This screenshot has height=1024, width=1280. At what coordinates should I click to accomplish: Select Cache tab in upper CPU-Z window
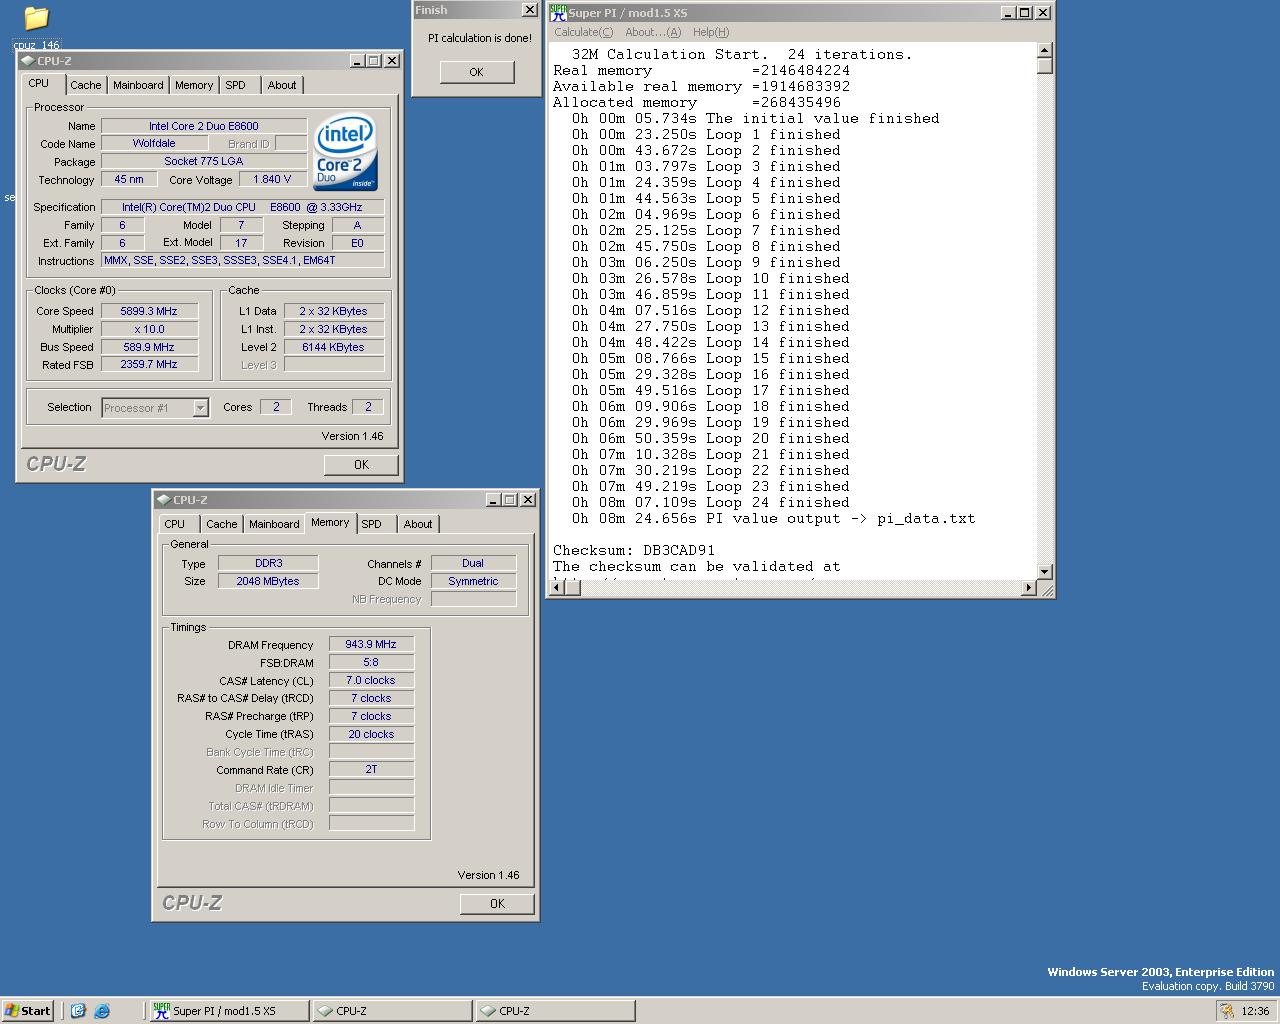86,86
